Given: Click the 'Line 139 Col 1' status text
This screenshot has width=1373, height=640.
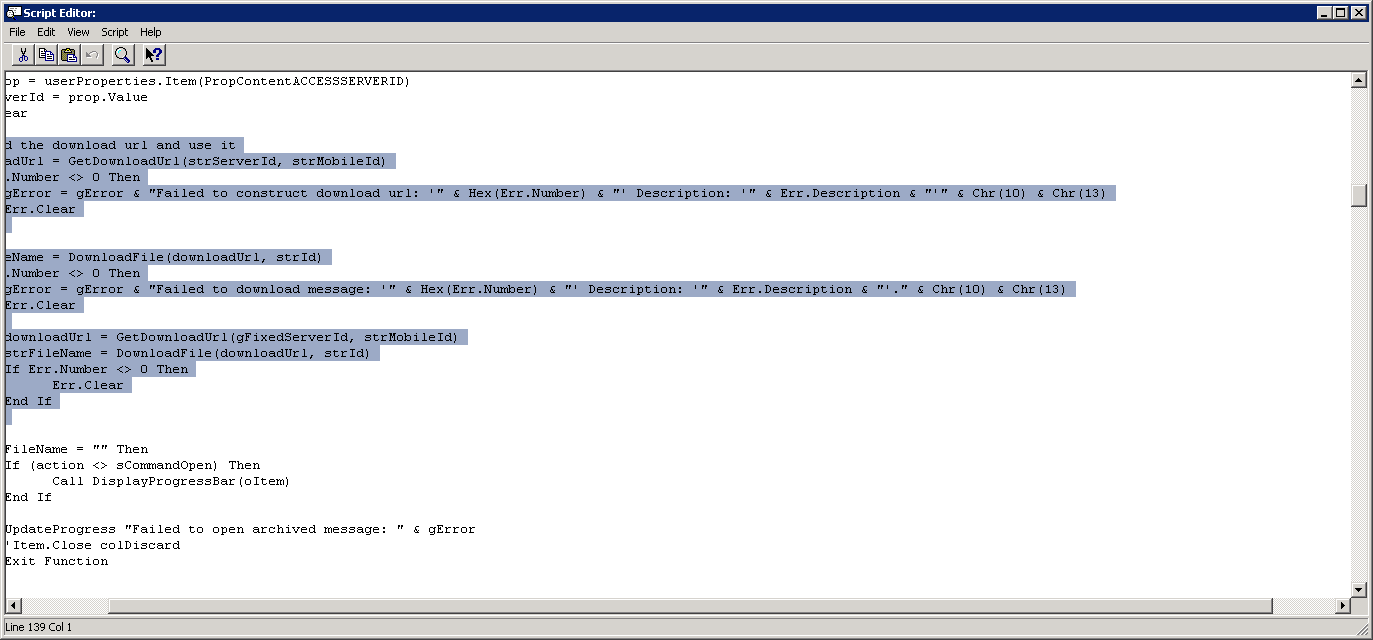Looking at the screenshot, I should 38,627.
